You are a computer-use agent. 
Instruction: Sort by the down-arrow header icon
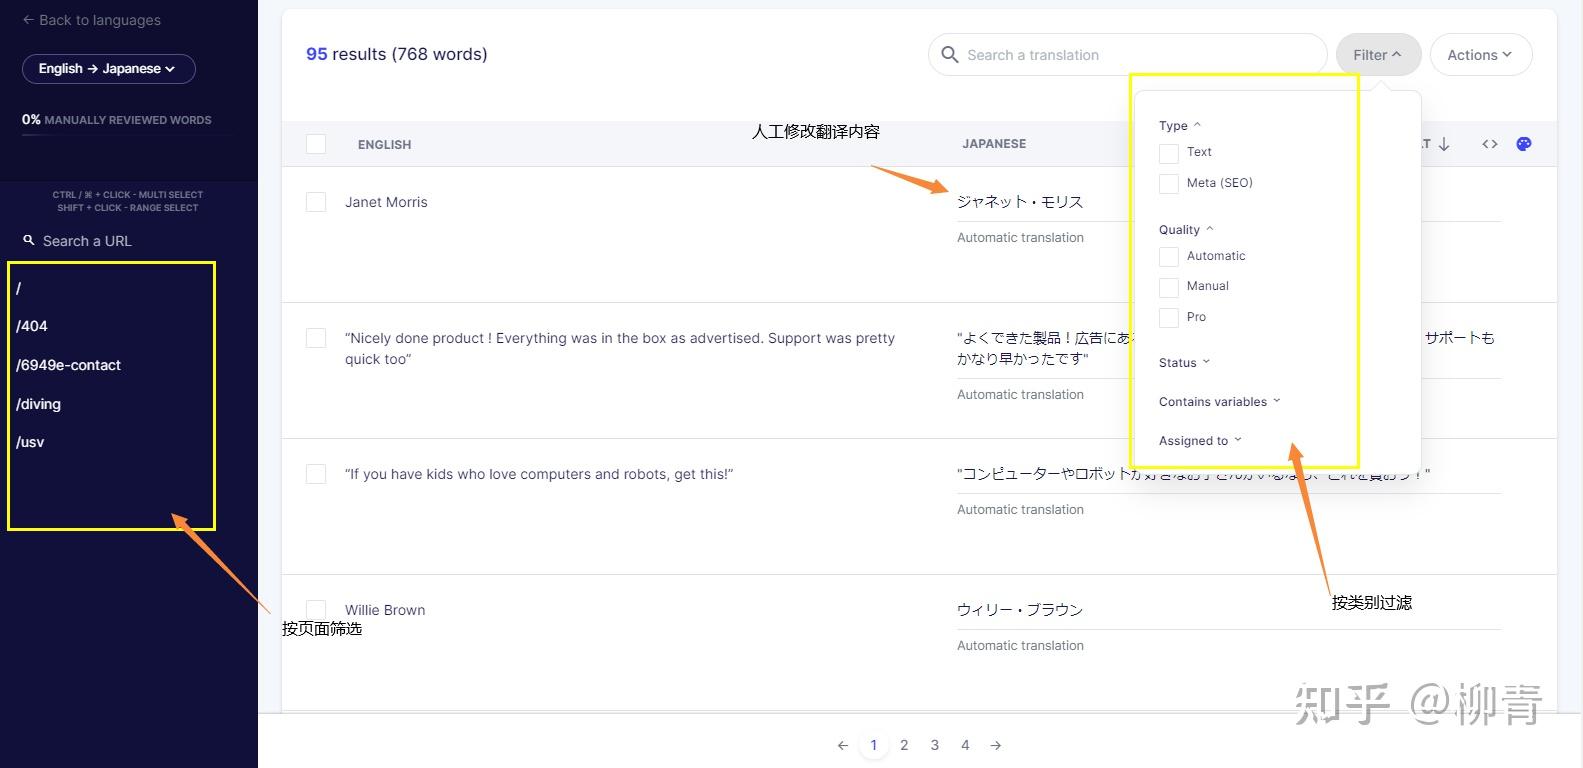1444,144
